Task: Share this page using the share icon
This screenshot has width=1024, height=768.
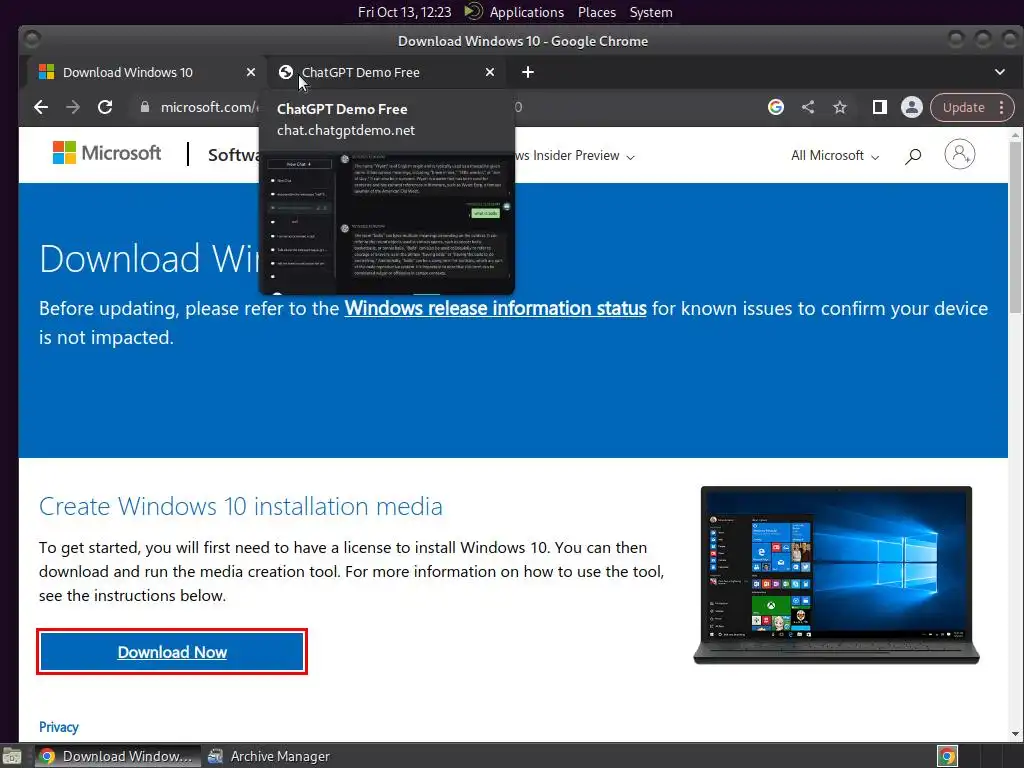Action: [808, 107]
